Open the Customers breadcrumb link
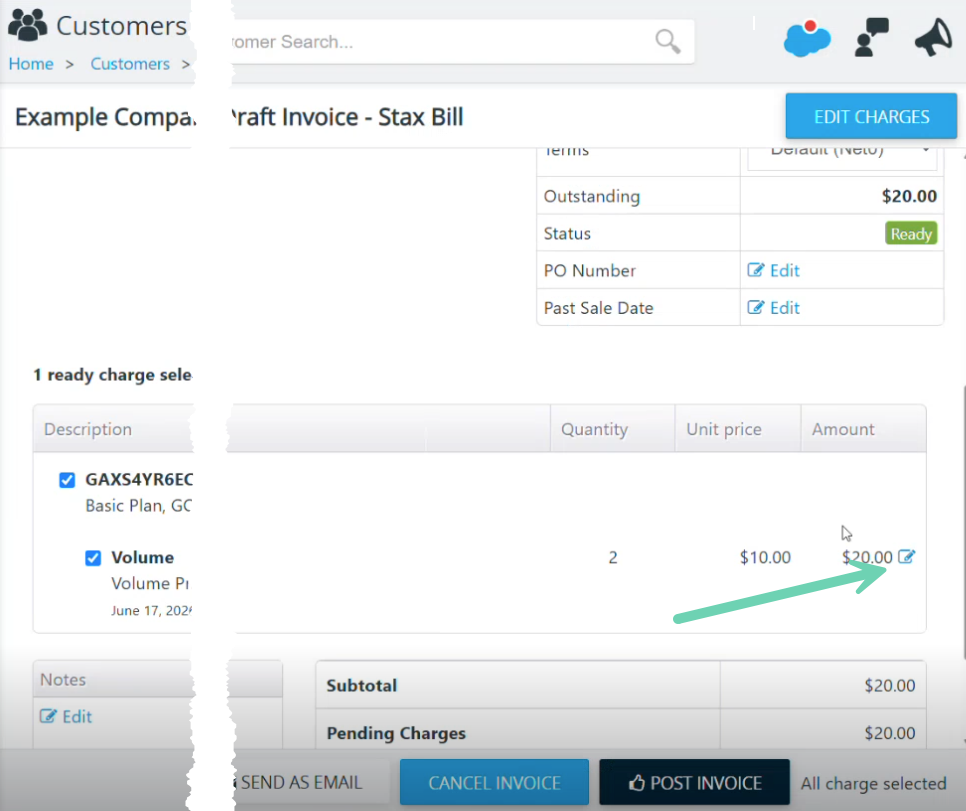 [x=130, y=64]
